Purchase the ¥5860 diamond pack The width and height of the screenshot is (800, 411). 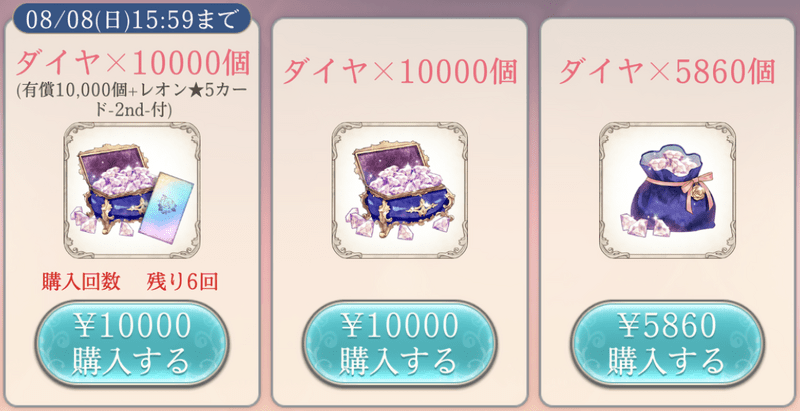pyautogui.click(x=667, y=344)
